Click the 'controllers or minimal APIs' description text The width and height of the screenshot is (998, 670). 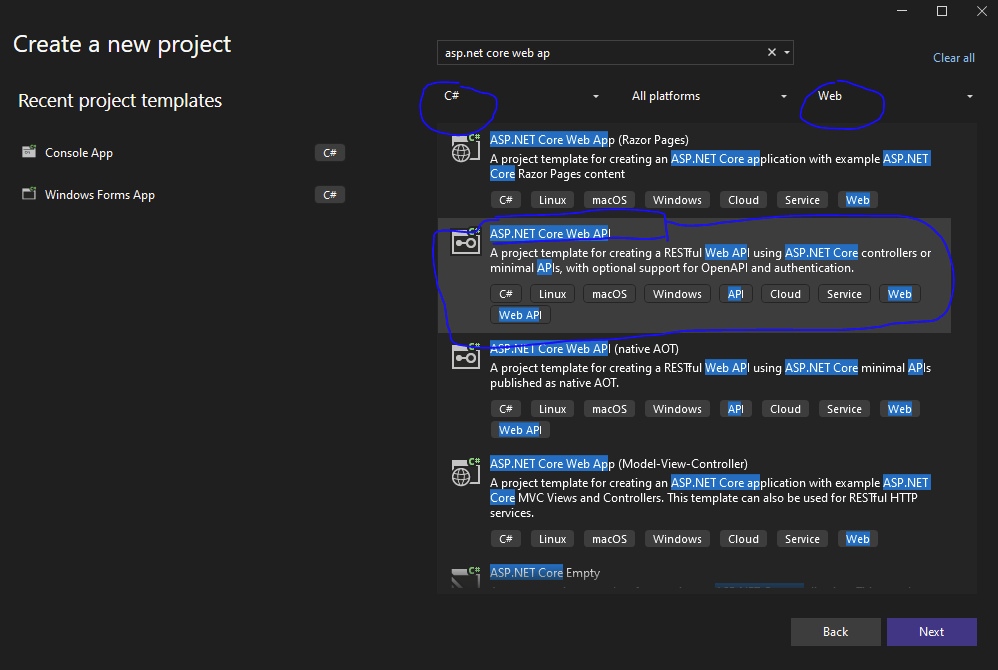(x=710, y=260)
